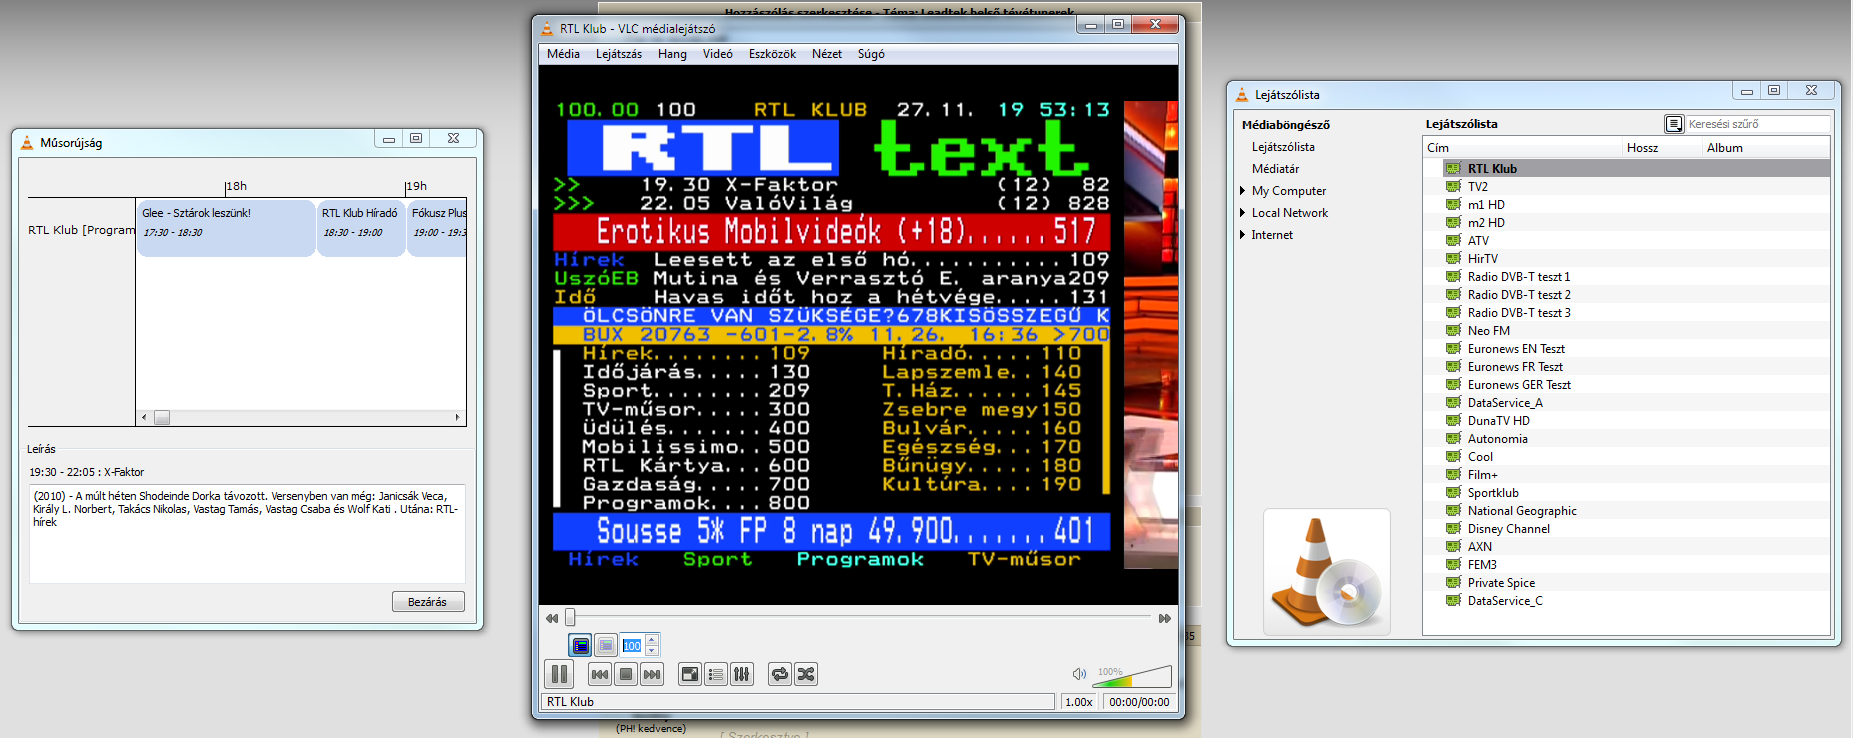The width and height of the screenshot is (1853, 738).
Task: Open the Média menu
Action: 563,54
